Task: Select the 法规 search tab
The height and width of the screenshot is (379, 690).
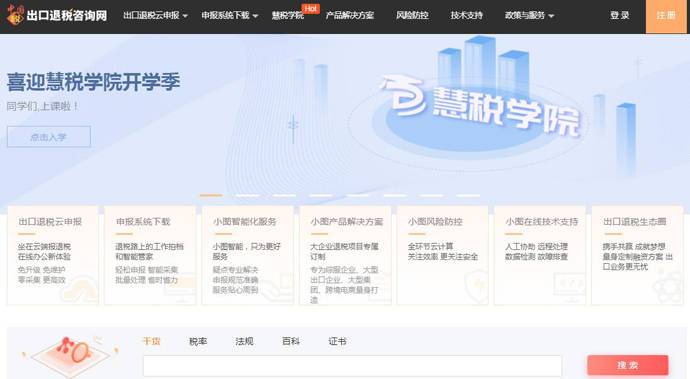Action: coord(244,341)
